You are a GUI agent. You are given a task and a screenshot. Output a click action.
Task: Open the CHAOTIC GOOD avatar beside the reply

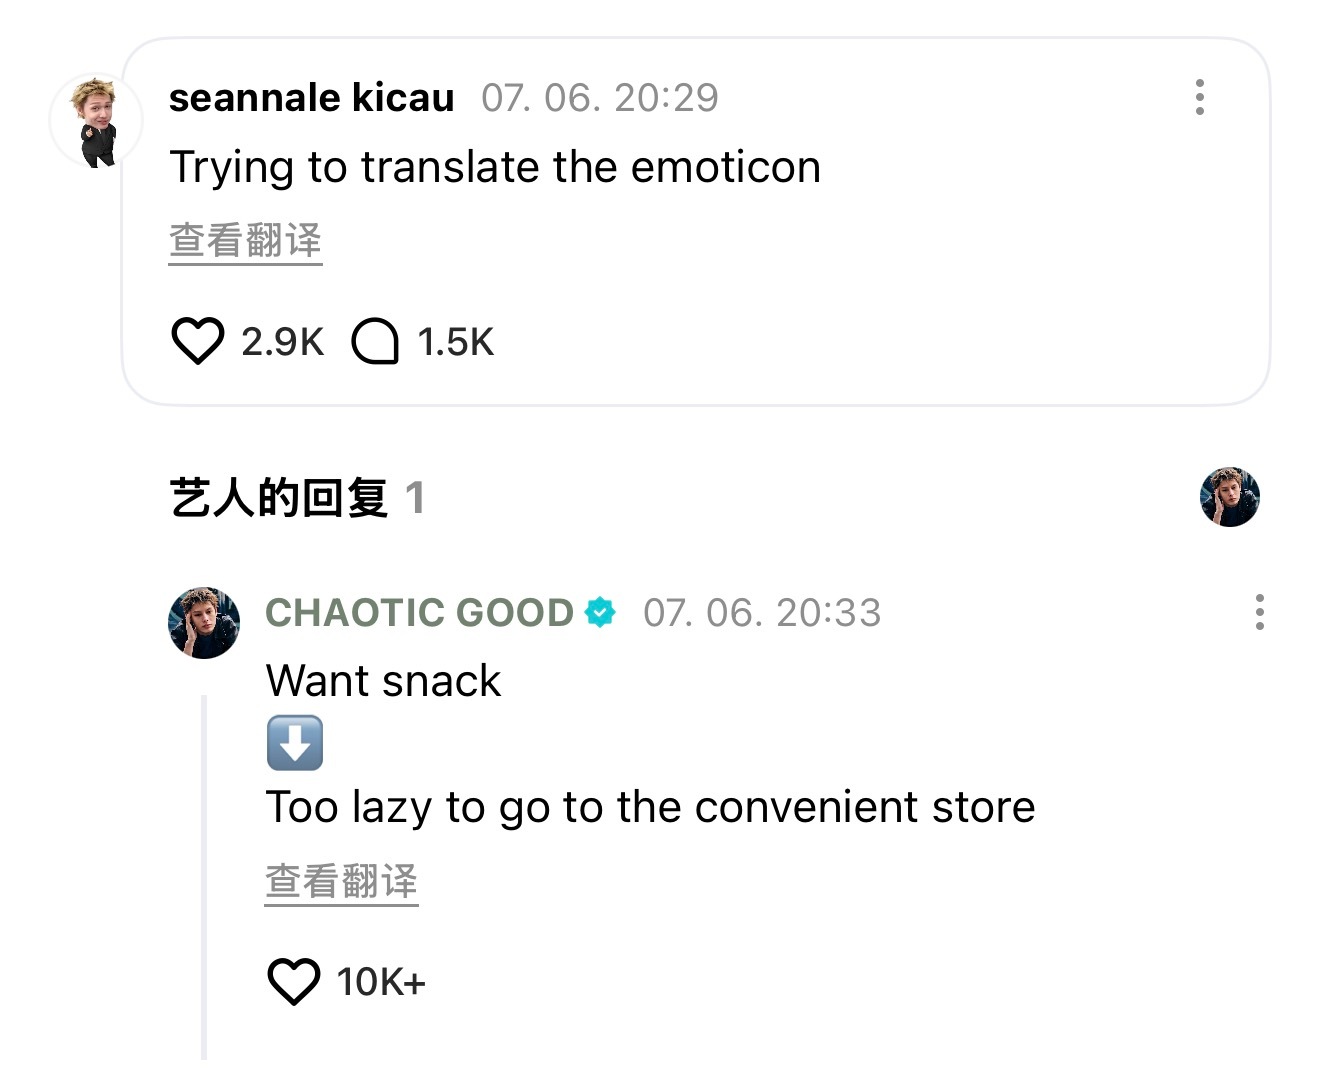(x=204, y=622)
